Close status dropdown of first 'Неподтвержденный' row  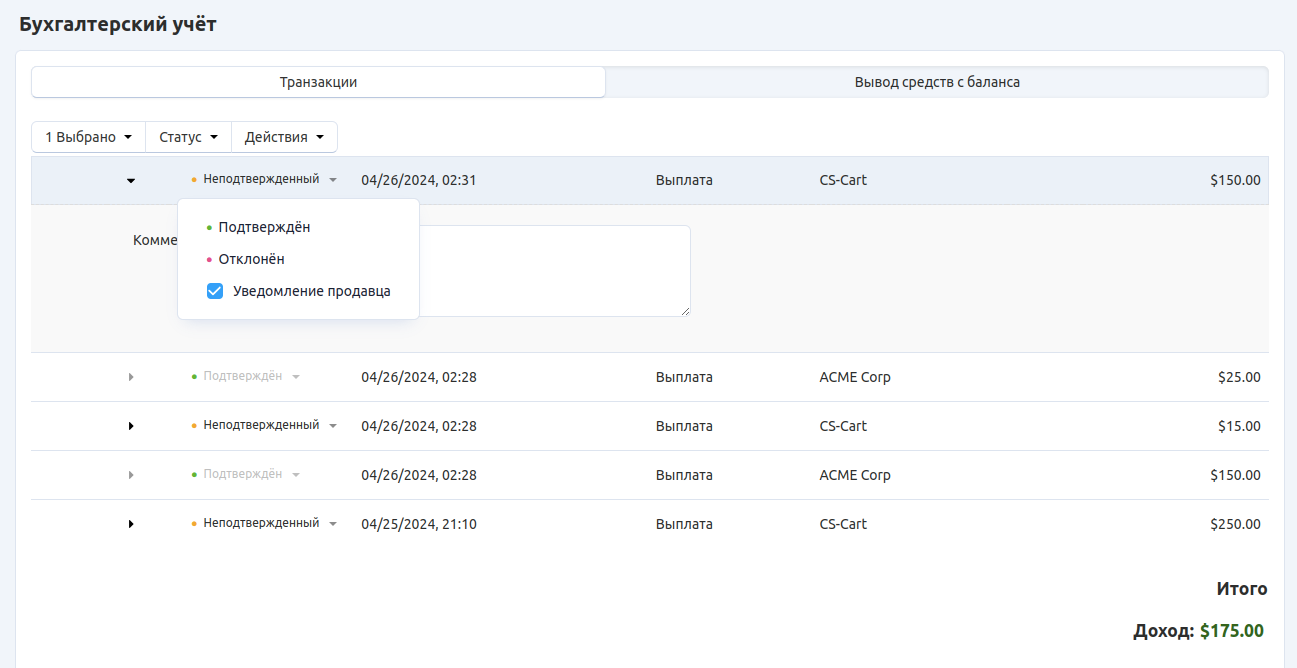pyautogui.click(x=265, y=180)
